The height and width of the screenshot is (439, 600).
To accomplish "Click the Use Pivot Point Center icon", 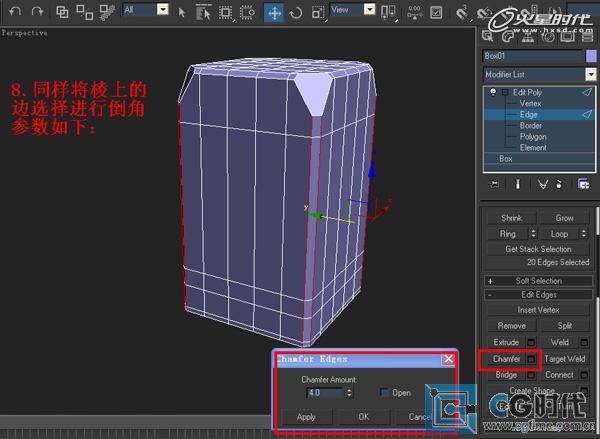I will point(388,12).
